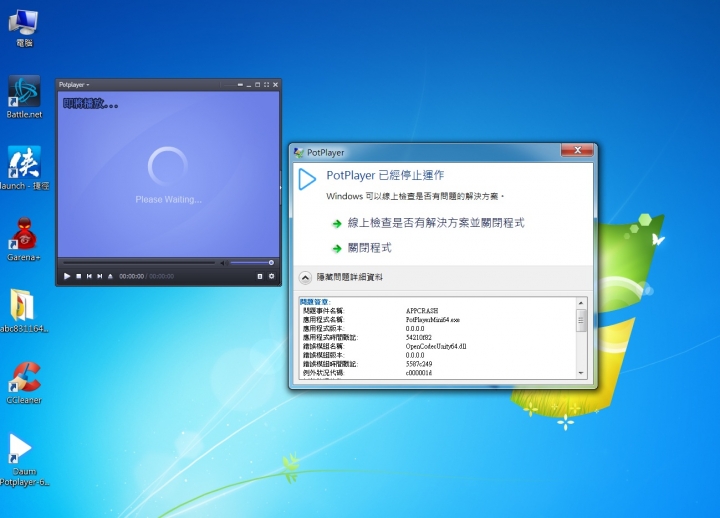Click OpenCodecUnity64.dll in problem details
Screen dimensions: 720x518
tap(436, 346)
